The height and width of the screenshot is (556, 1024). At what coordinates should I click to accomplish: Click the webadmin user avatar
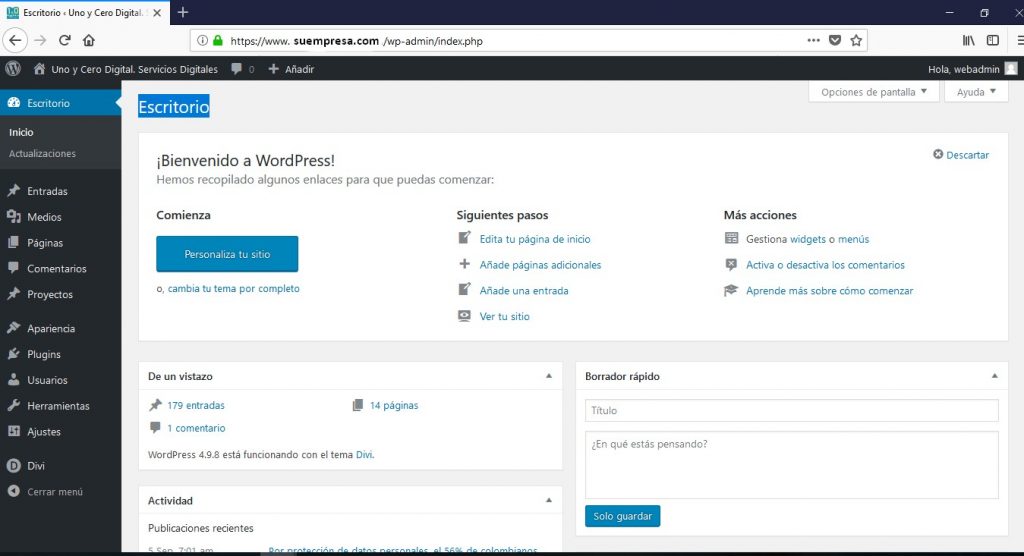[x=1011, y=69]
